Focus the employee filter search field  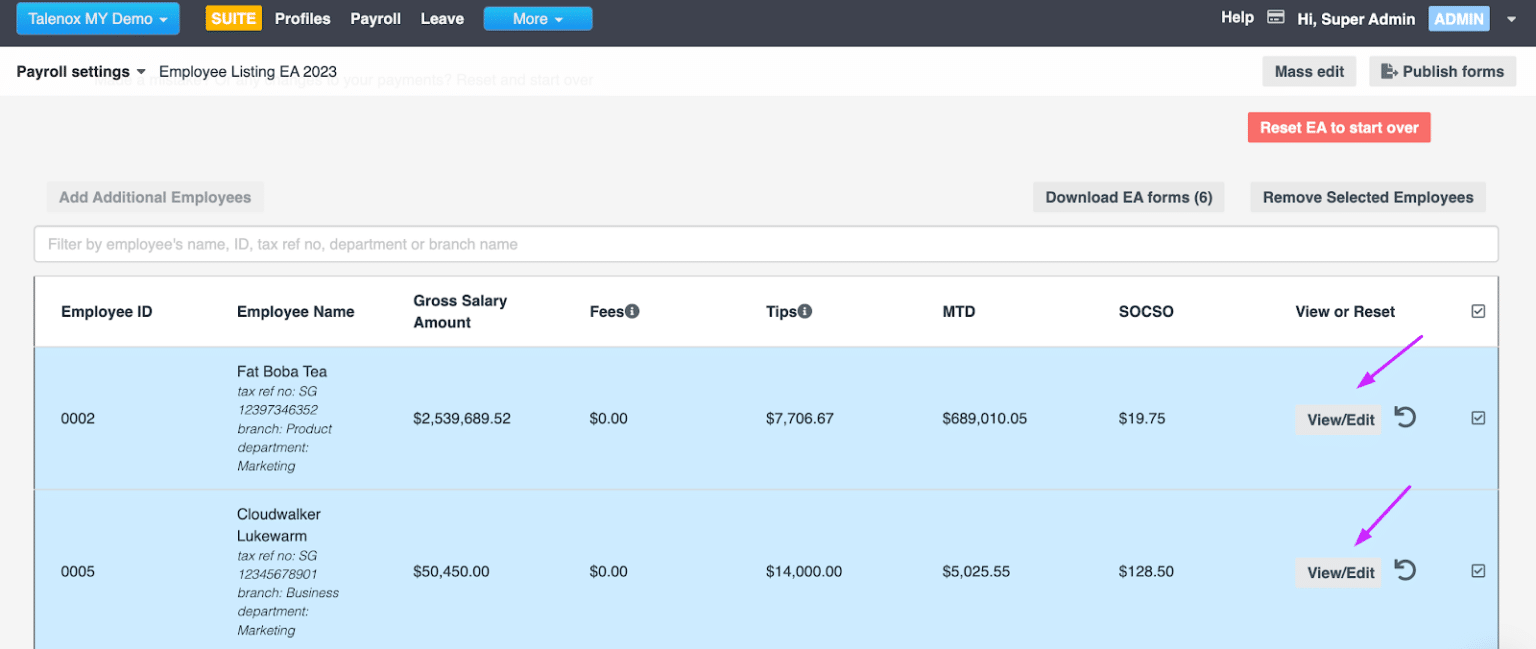tap(766, 244)
